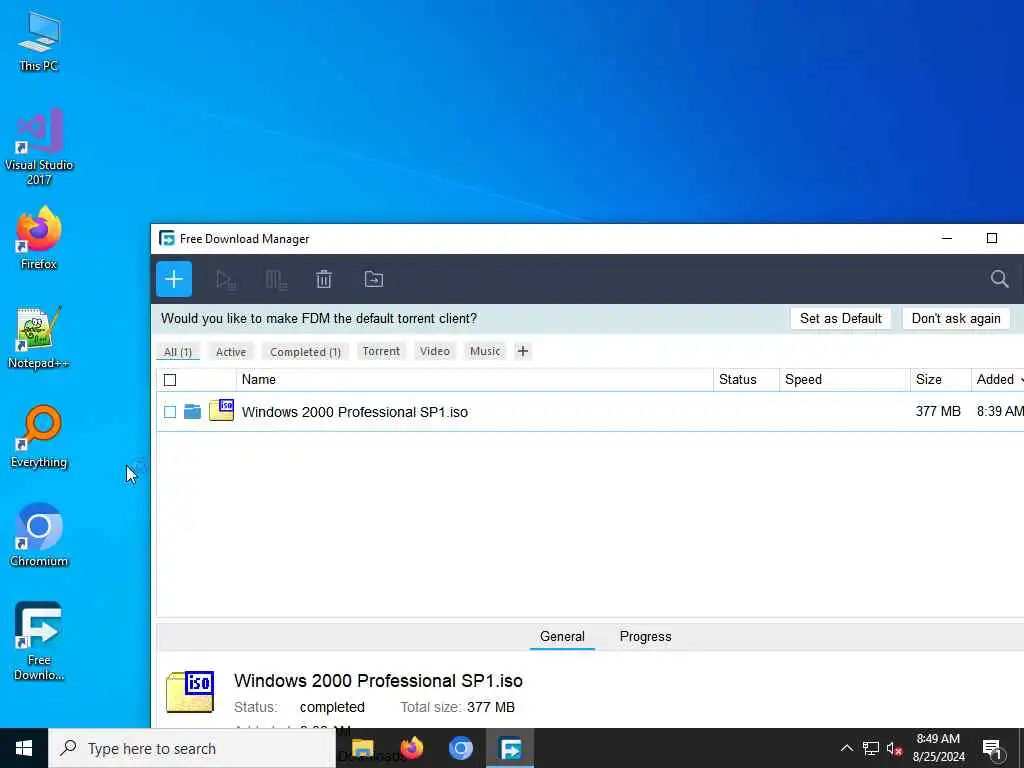This screenshot has width=1024, height=768.
Task: Click the Move to folder toolbar icon
Action: pos(374,279)
